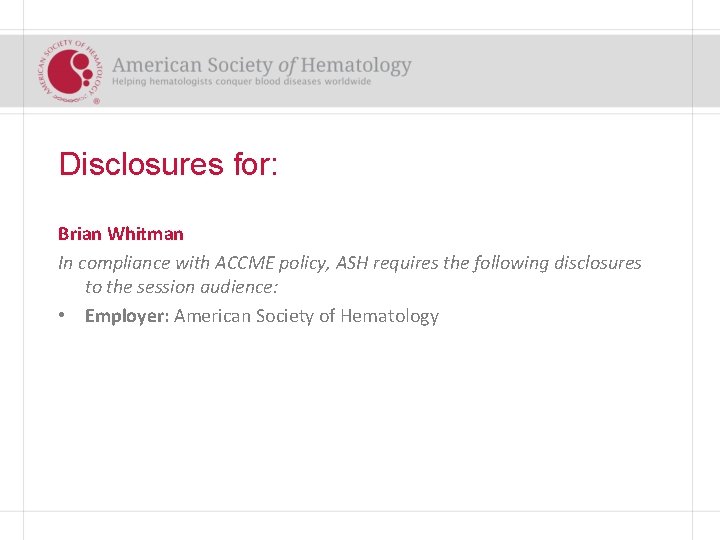Click the word "policy" in compliance sentence
Screen dimensions: 720x540
(x=298, y=263)
